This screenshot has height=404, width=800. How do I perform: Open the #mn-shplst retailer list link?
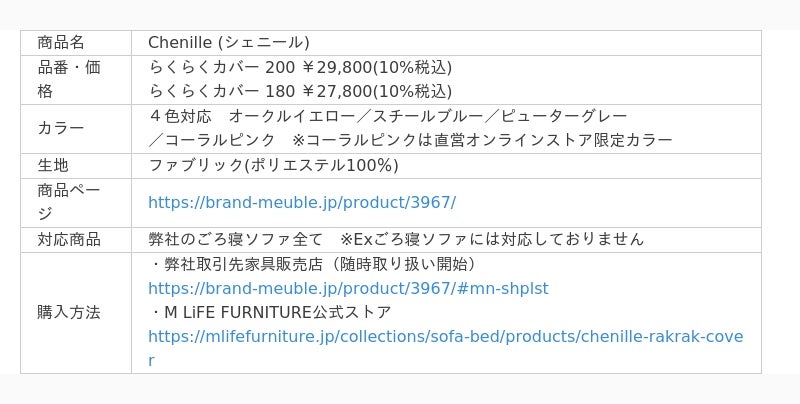pyautogui.click(x=348, y=289)
